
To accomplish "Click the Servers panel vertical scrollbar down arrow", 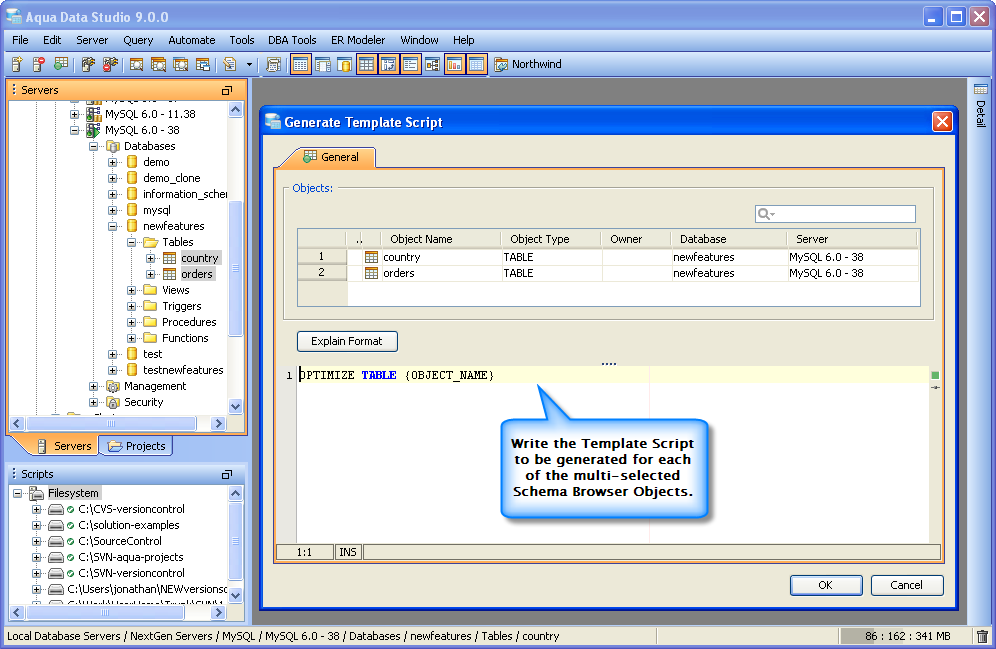I will [x=236, y=406].
